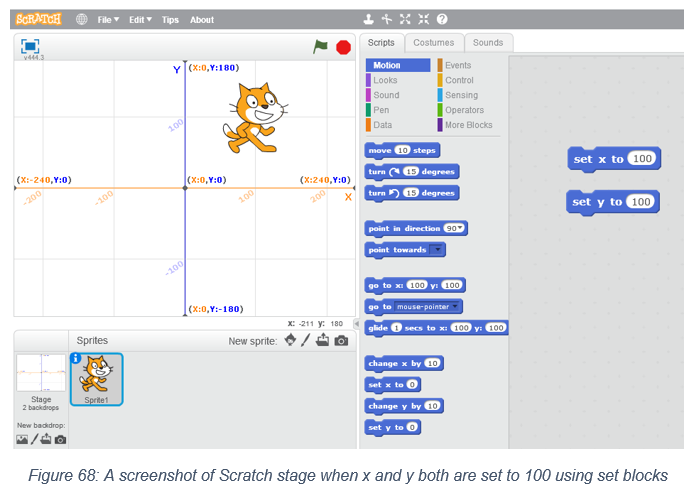The image size is (693, 492).
Task: New sprite from camera icon
Action: tap(341, 341)
